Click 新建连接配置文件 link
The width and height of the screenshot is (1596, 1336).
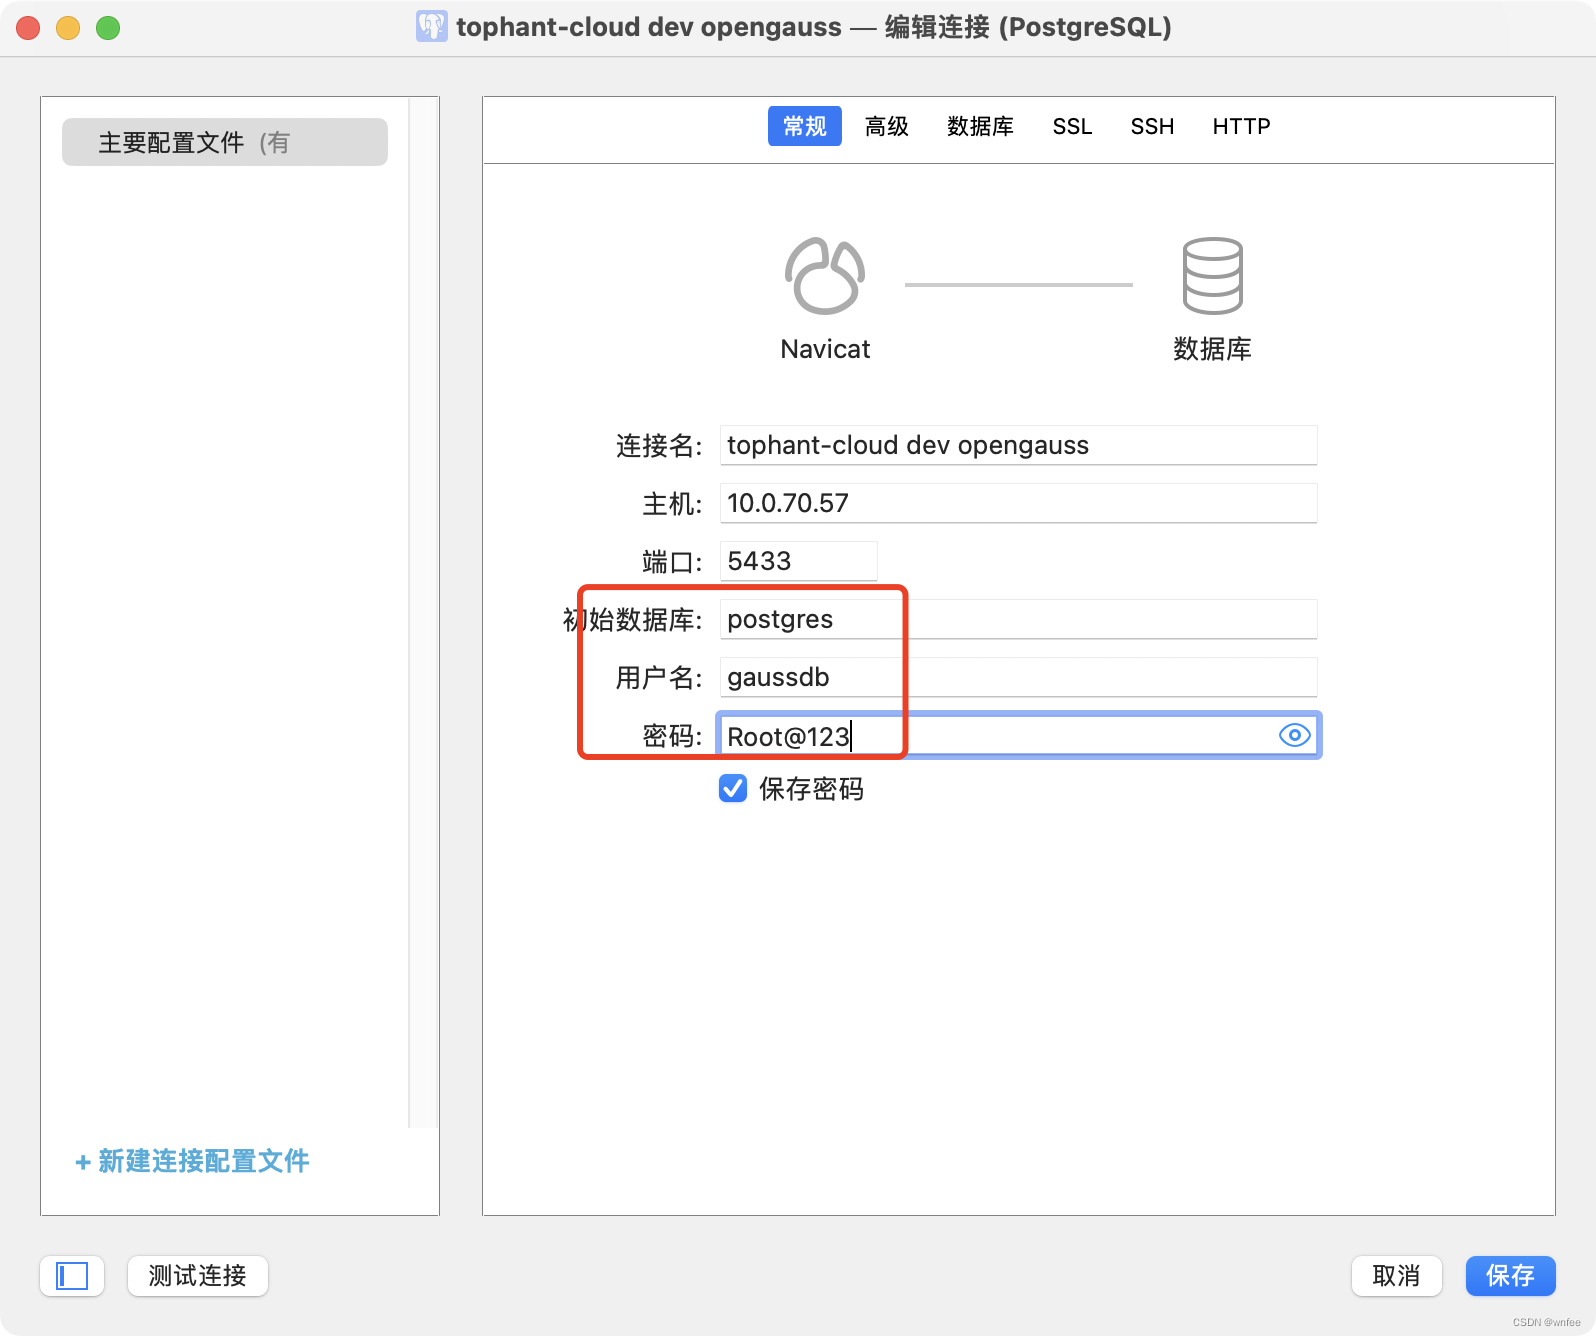point(192,1161)
